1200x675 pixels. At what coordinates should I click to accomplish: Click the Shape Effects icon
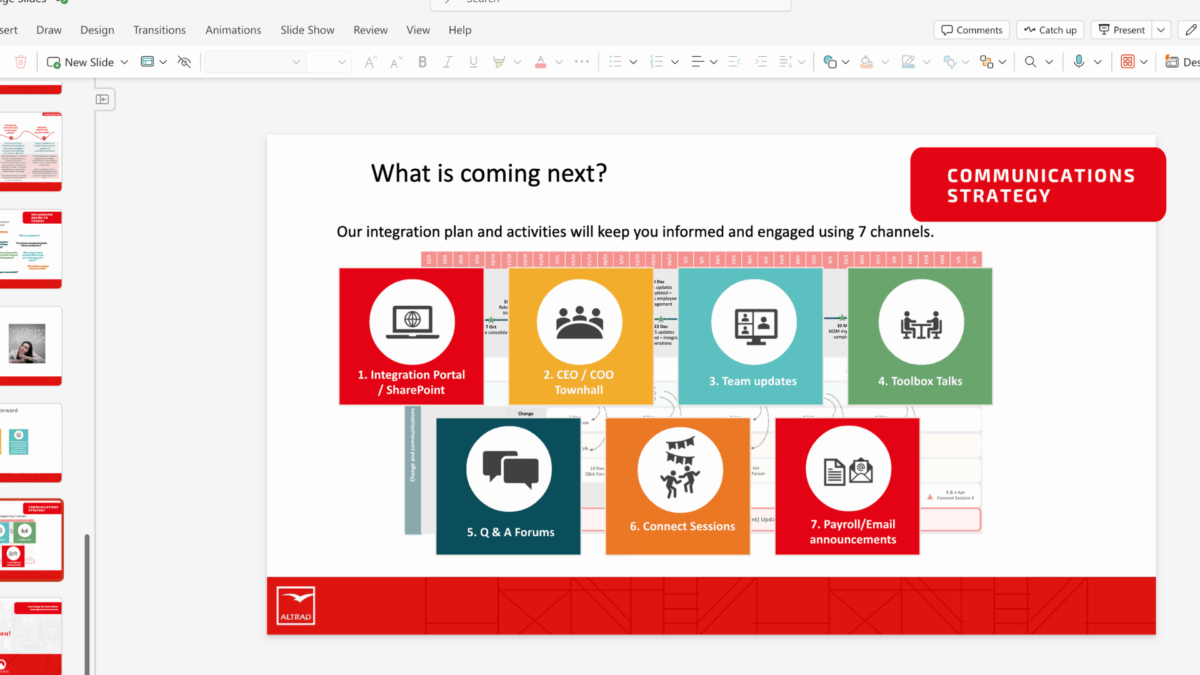coord(949,62)
